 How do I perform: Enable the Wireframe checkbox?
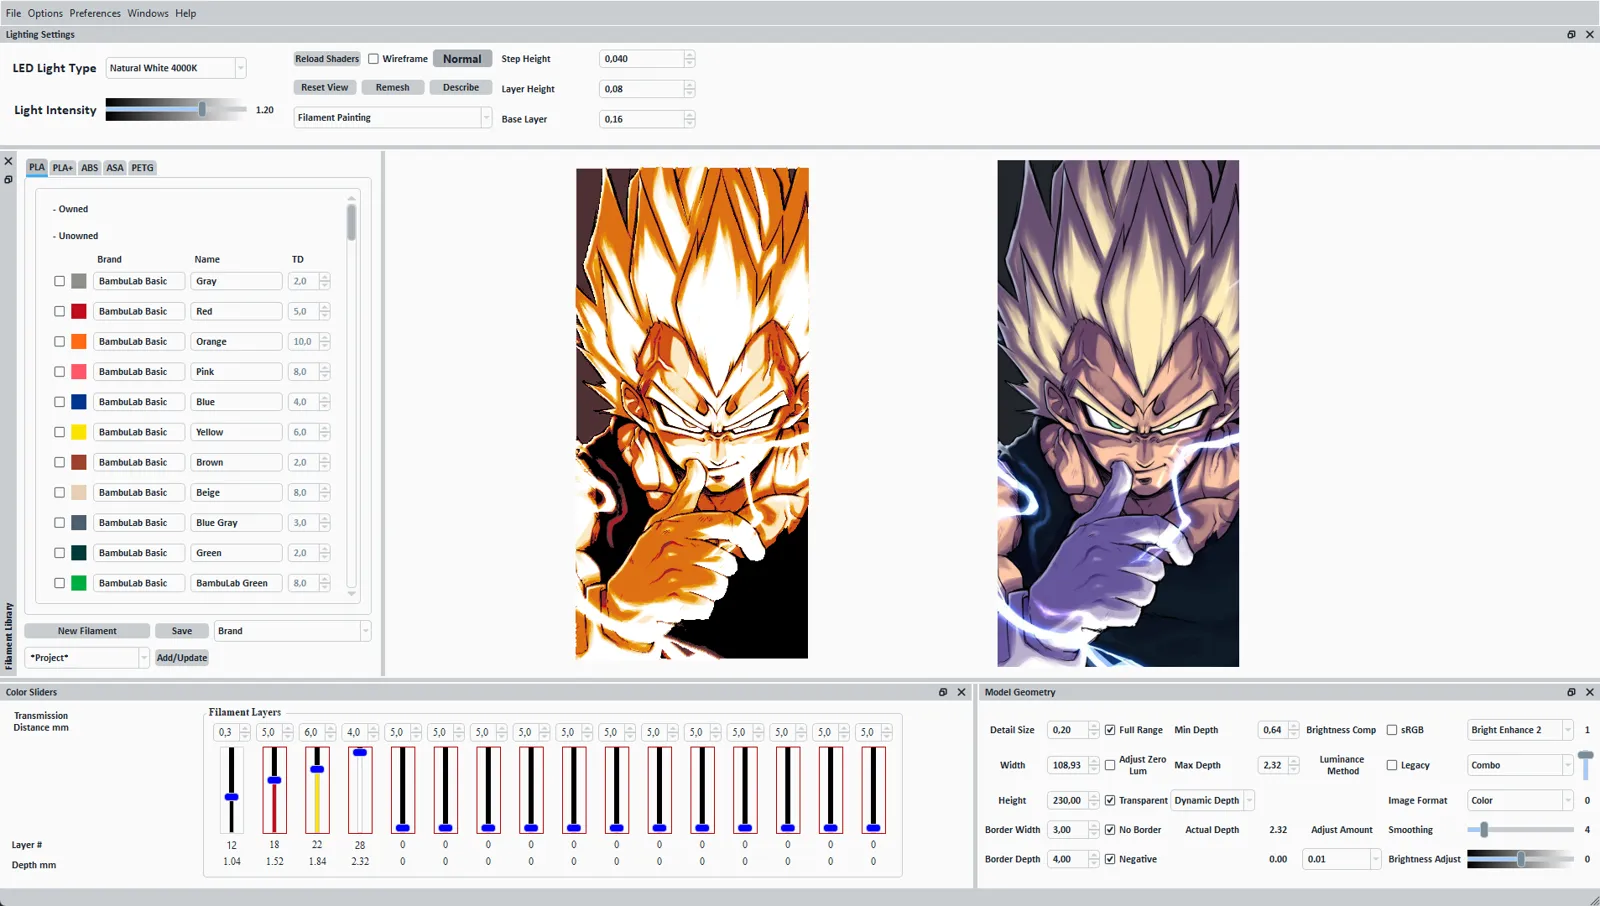click(373, 59)
